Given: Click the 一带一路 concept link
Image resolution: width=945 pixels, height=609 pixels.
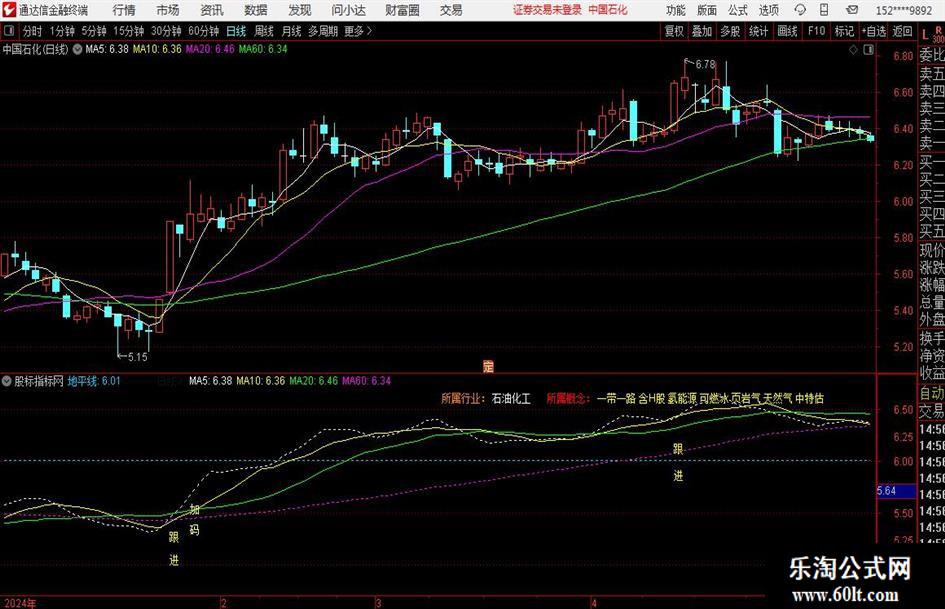Looking at the screenshot, I should 617,399.
